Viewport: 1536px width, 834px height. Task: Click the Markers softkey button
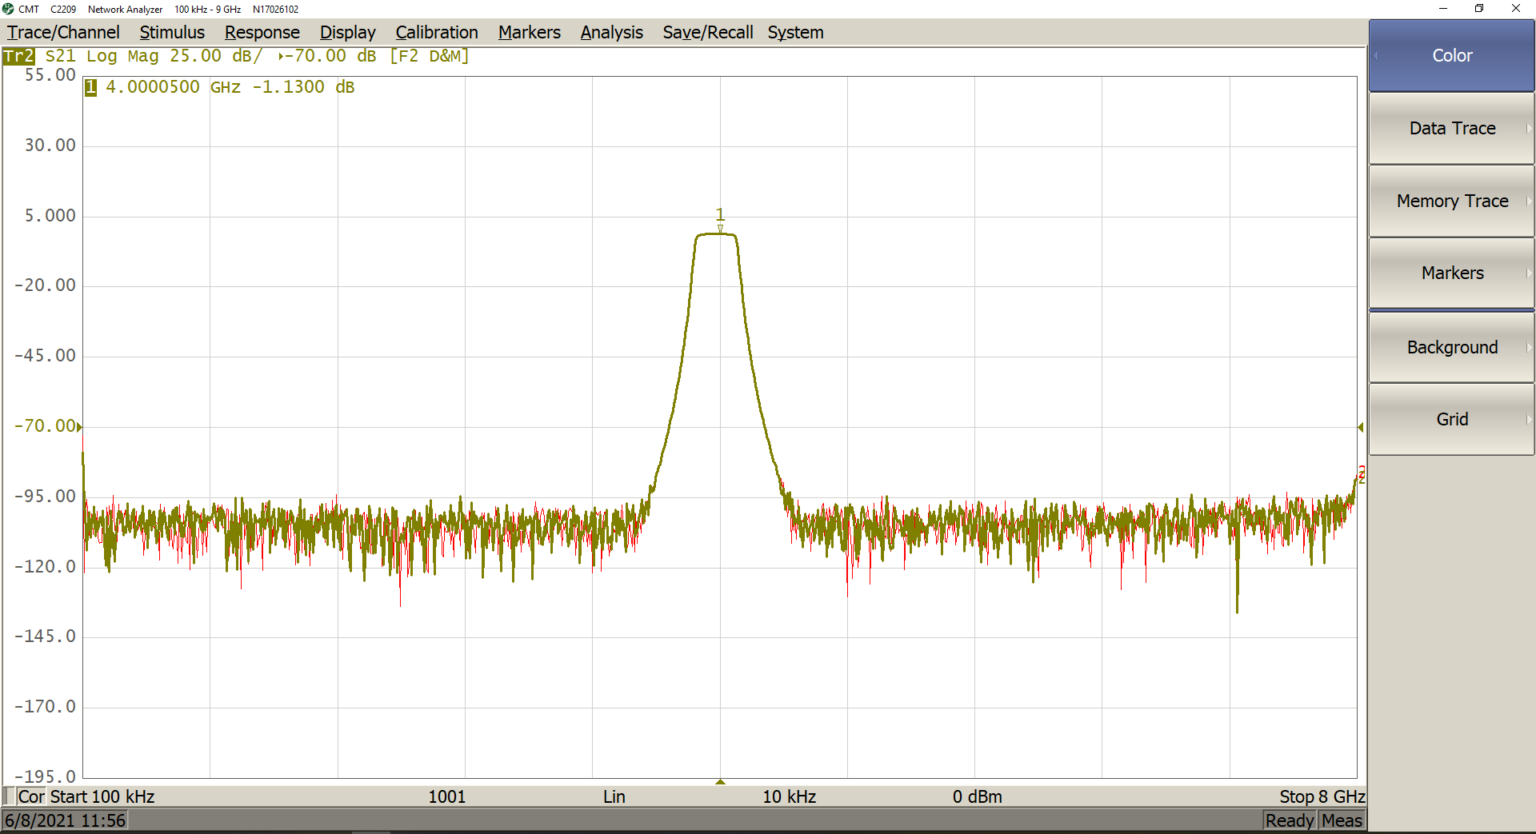pos(1452,273)
